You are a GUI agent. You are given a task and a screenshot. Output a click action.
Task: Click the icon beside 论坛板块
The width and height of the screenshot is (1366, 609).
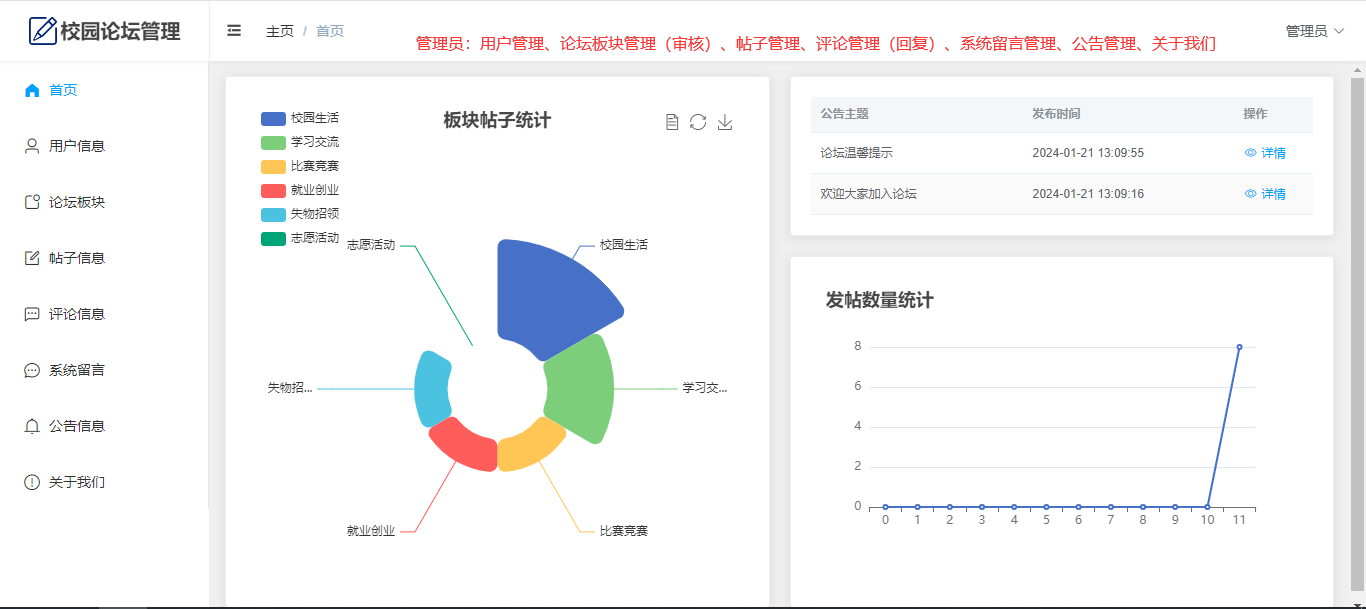pos(32,202)
